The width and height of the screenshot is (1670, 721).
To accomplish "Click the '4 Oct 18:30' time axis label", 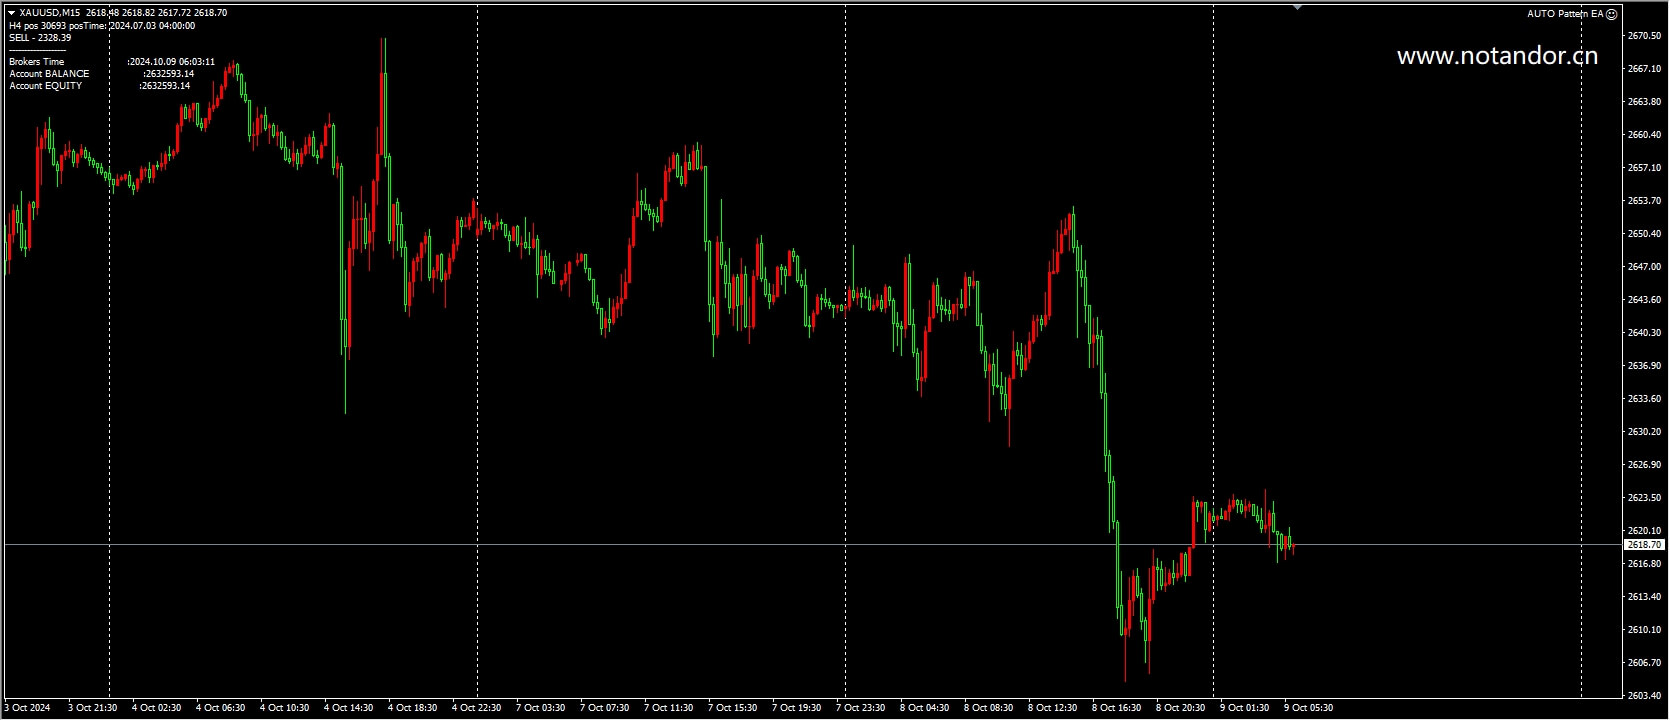I will 412,708.
